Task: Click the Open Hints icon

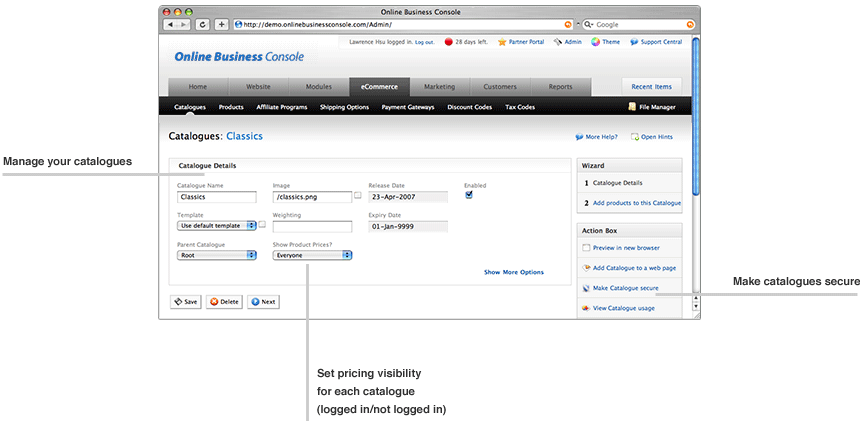Action: (635, 137)
